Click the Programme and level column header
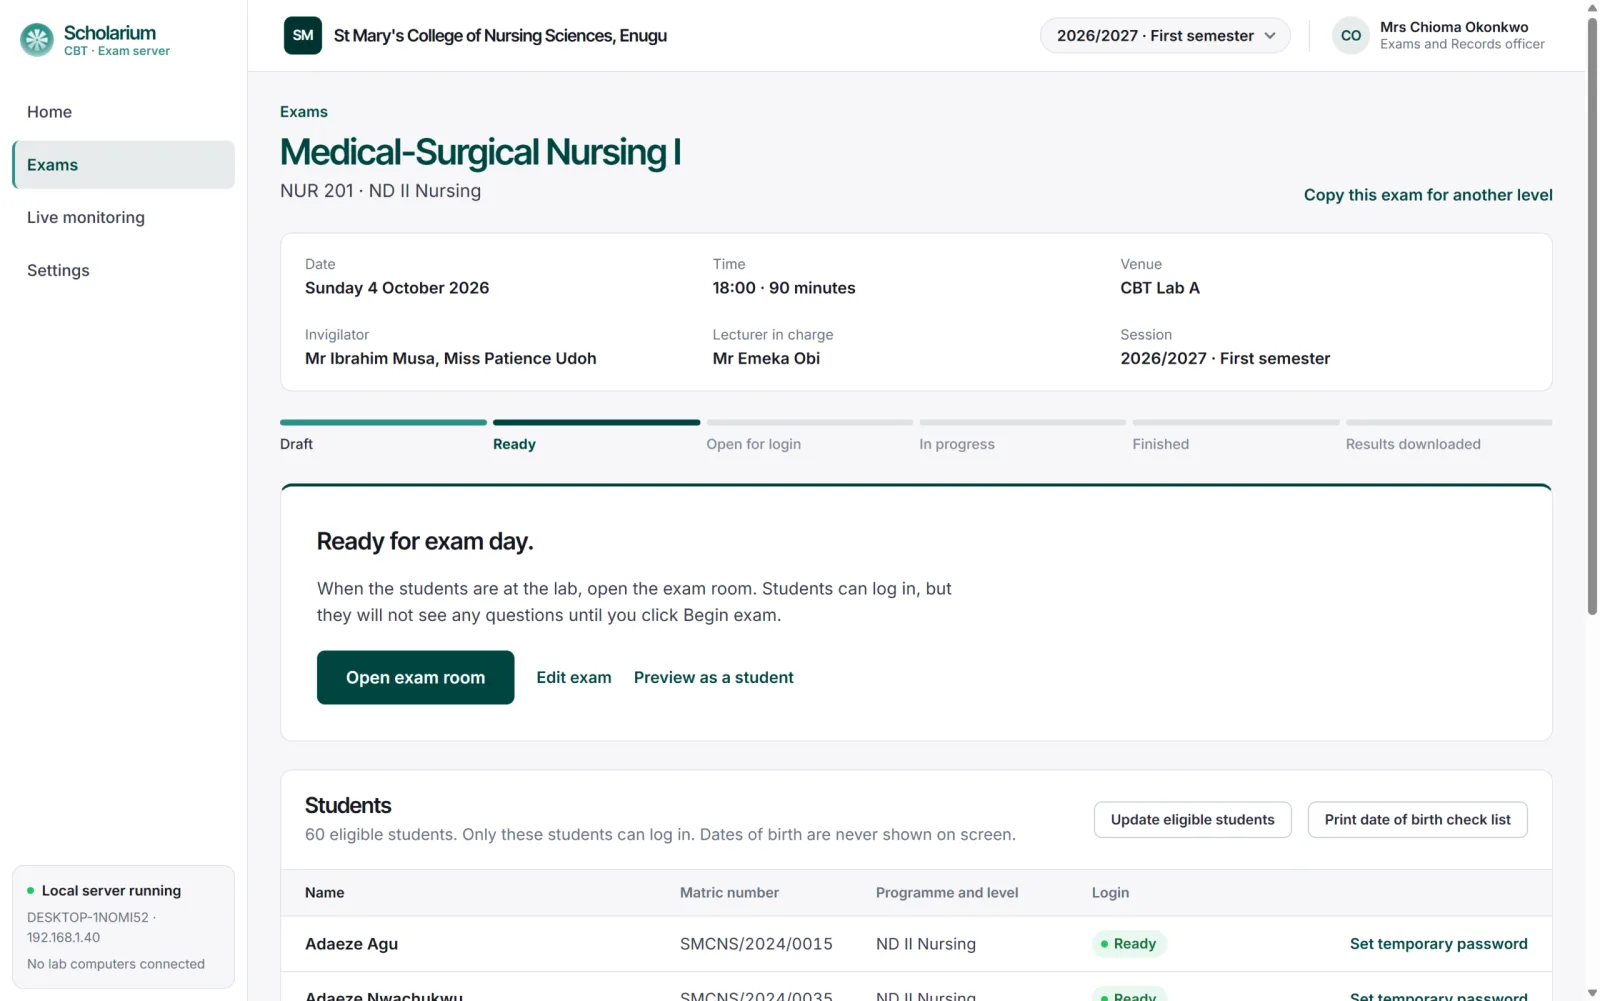The image size is (1600, 1001). point(947,892)
